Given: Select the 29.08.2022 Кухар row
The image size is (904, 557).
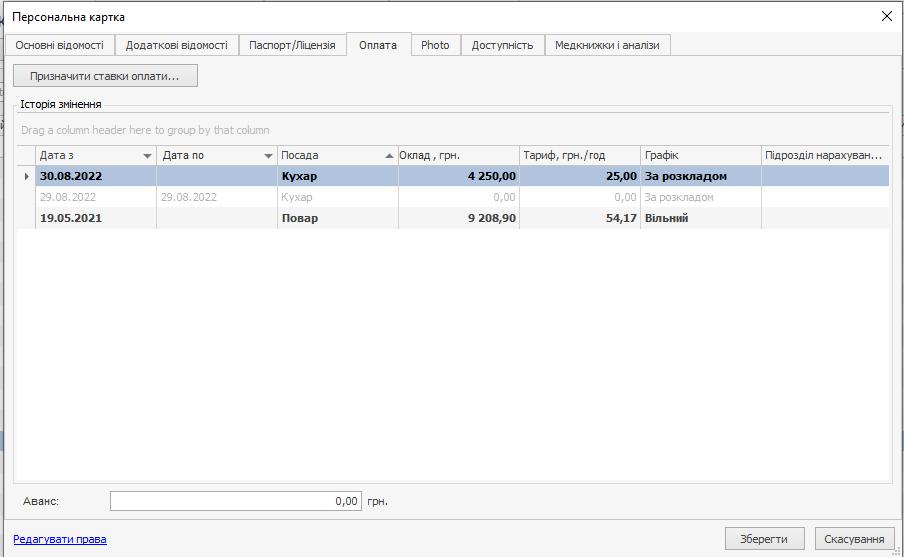Looking at the screenshot, I should 298,197.
